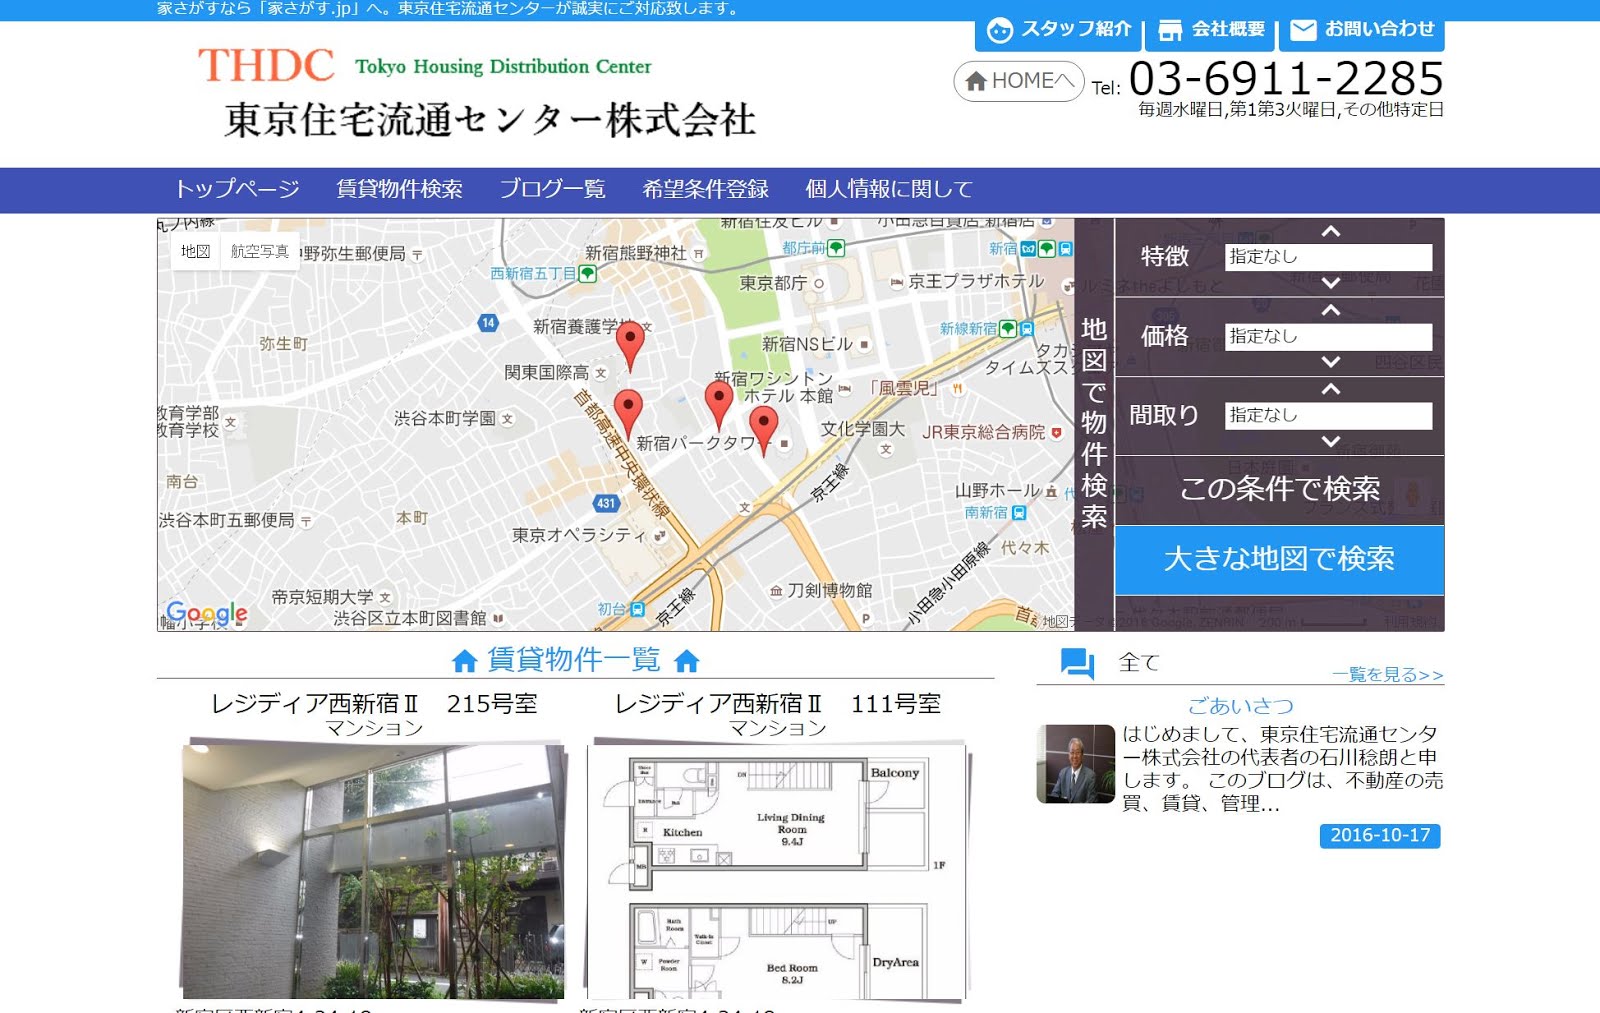Click 都庁前 station icon on map
This screenshot has width=1600, height=1013.
836,248
